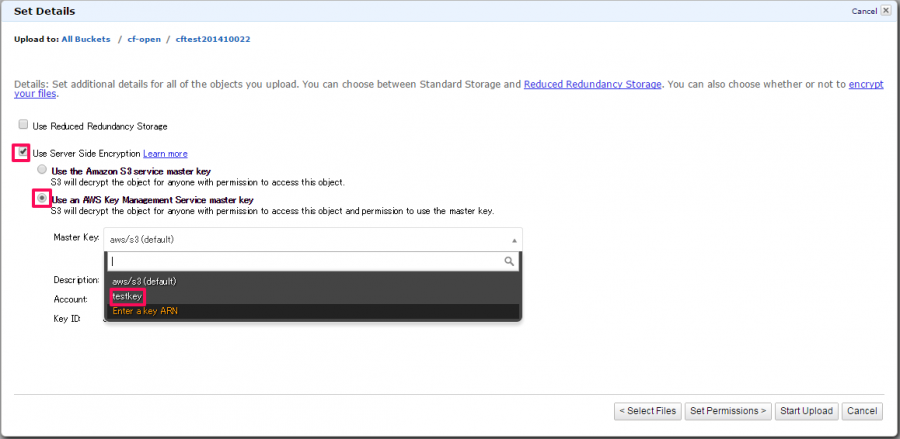900x439 pixels.
Task: Collapse the Master Key dropdown arrow
Action: coord(514,240)
